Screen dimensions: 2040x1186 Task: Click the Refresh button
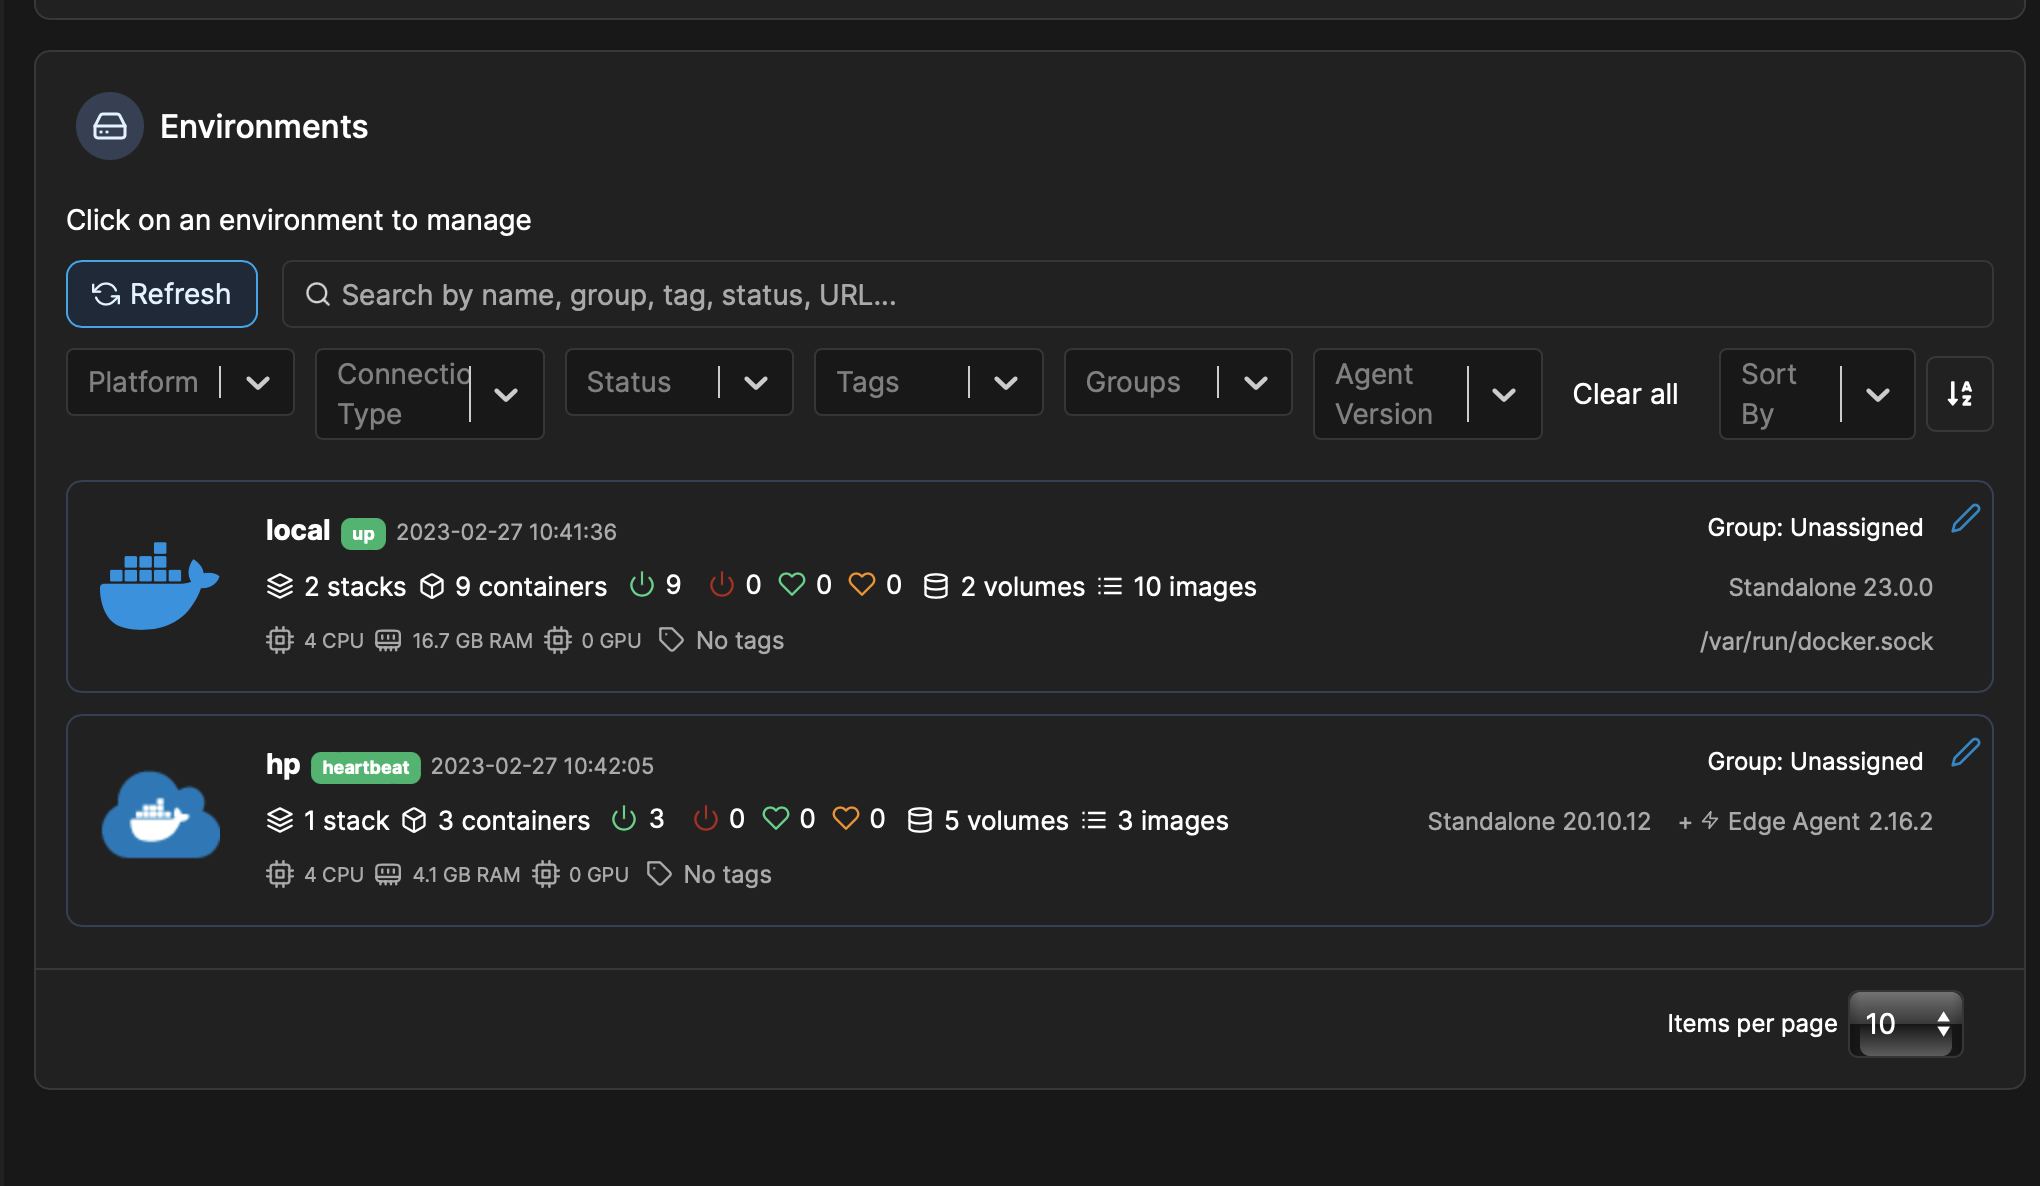click(162, 294)
